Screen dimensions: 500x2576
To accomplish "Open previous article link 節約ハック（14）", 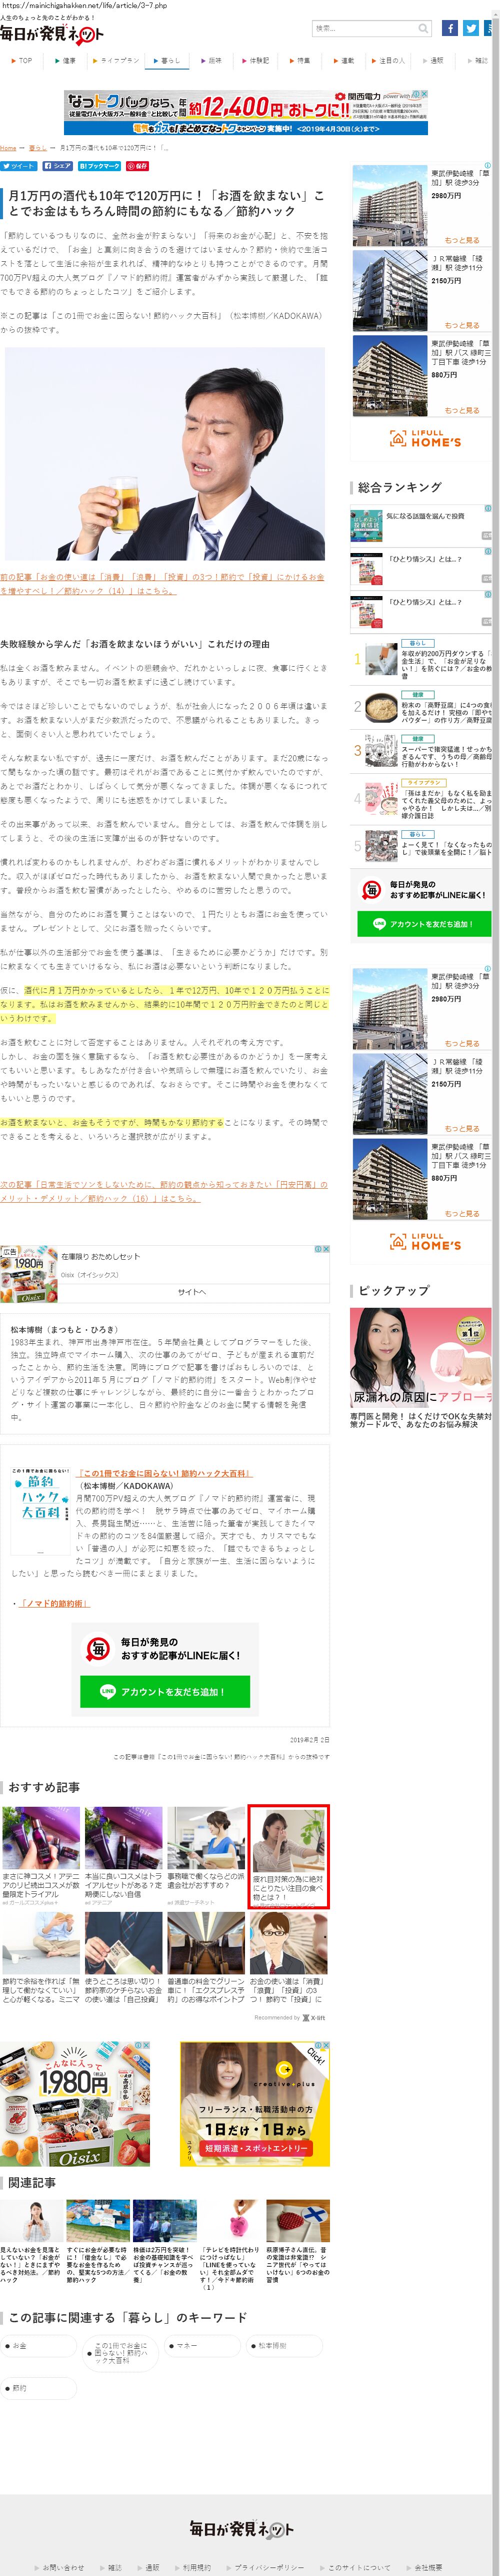I will click(x=162, y=583).
